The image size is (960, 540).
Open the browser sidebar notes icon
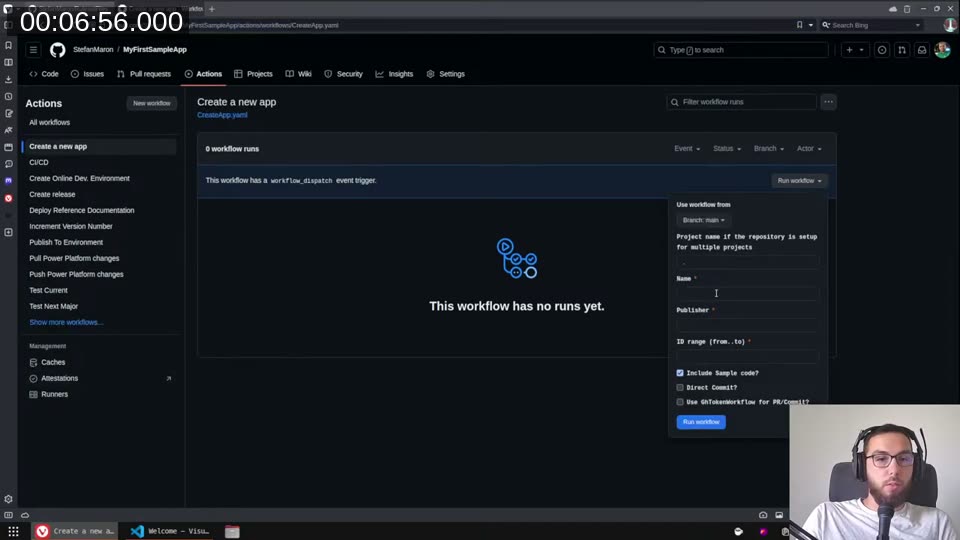[x=9, y=113]
